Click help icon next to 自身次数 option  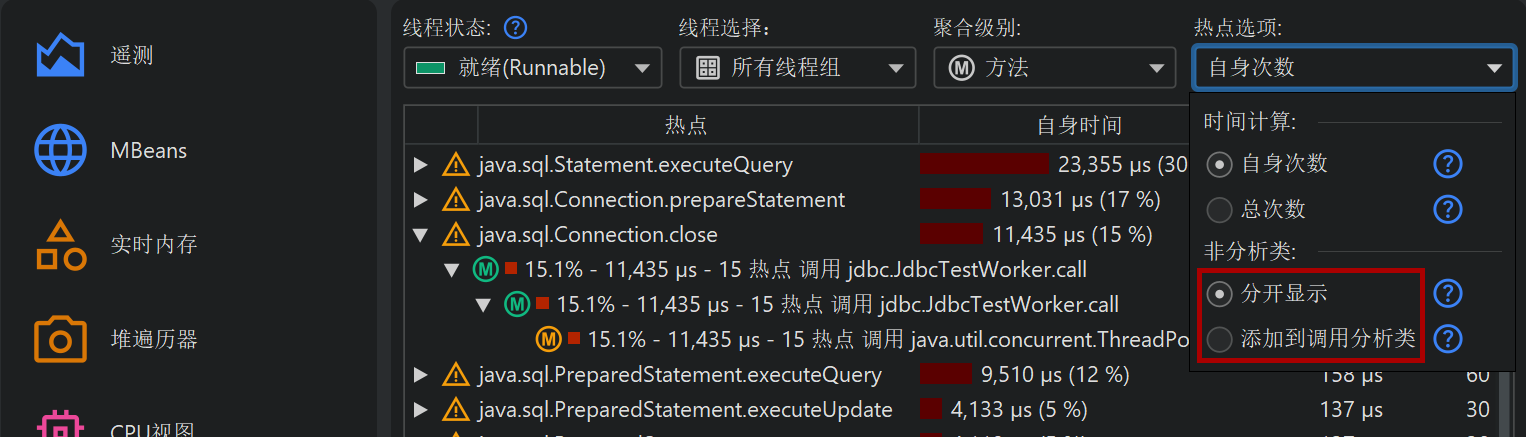click(x=1447, y=163)
